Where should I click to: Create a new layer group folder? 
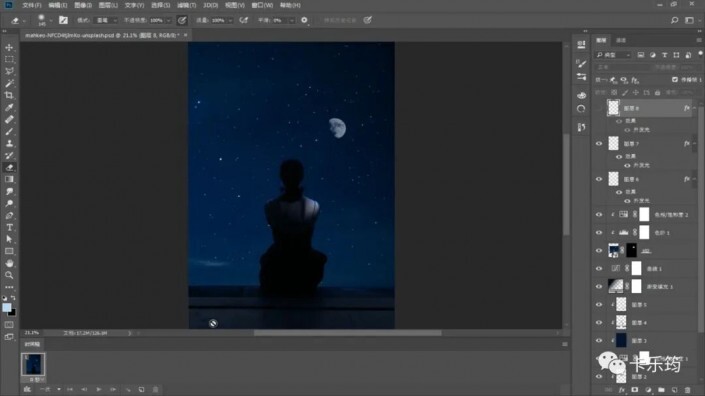coord(661,390)
